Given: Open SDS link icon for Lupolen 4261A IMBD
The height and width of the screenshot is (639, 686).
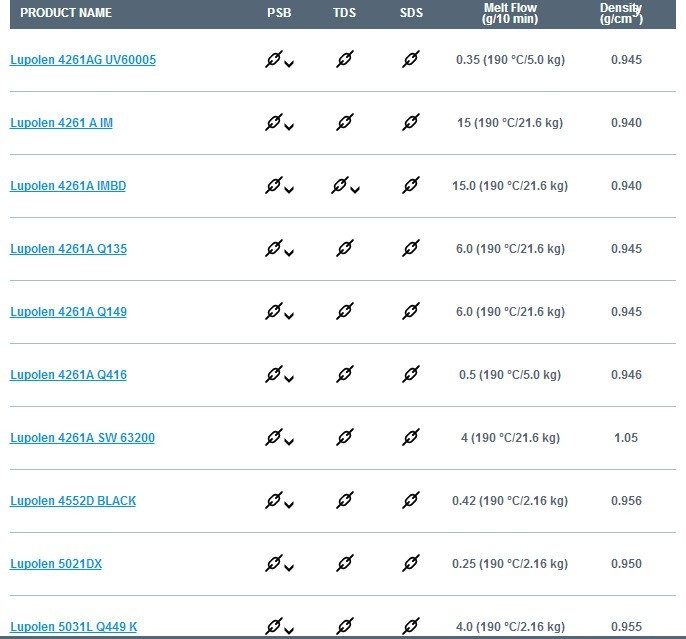Looking at the screenshot, I should point(411,185).
